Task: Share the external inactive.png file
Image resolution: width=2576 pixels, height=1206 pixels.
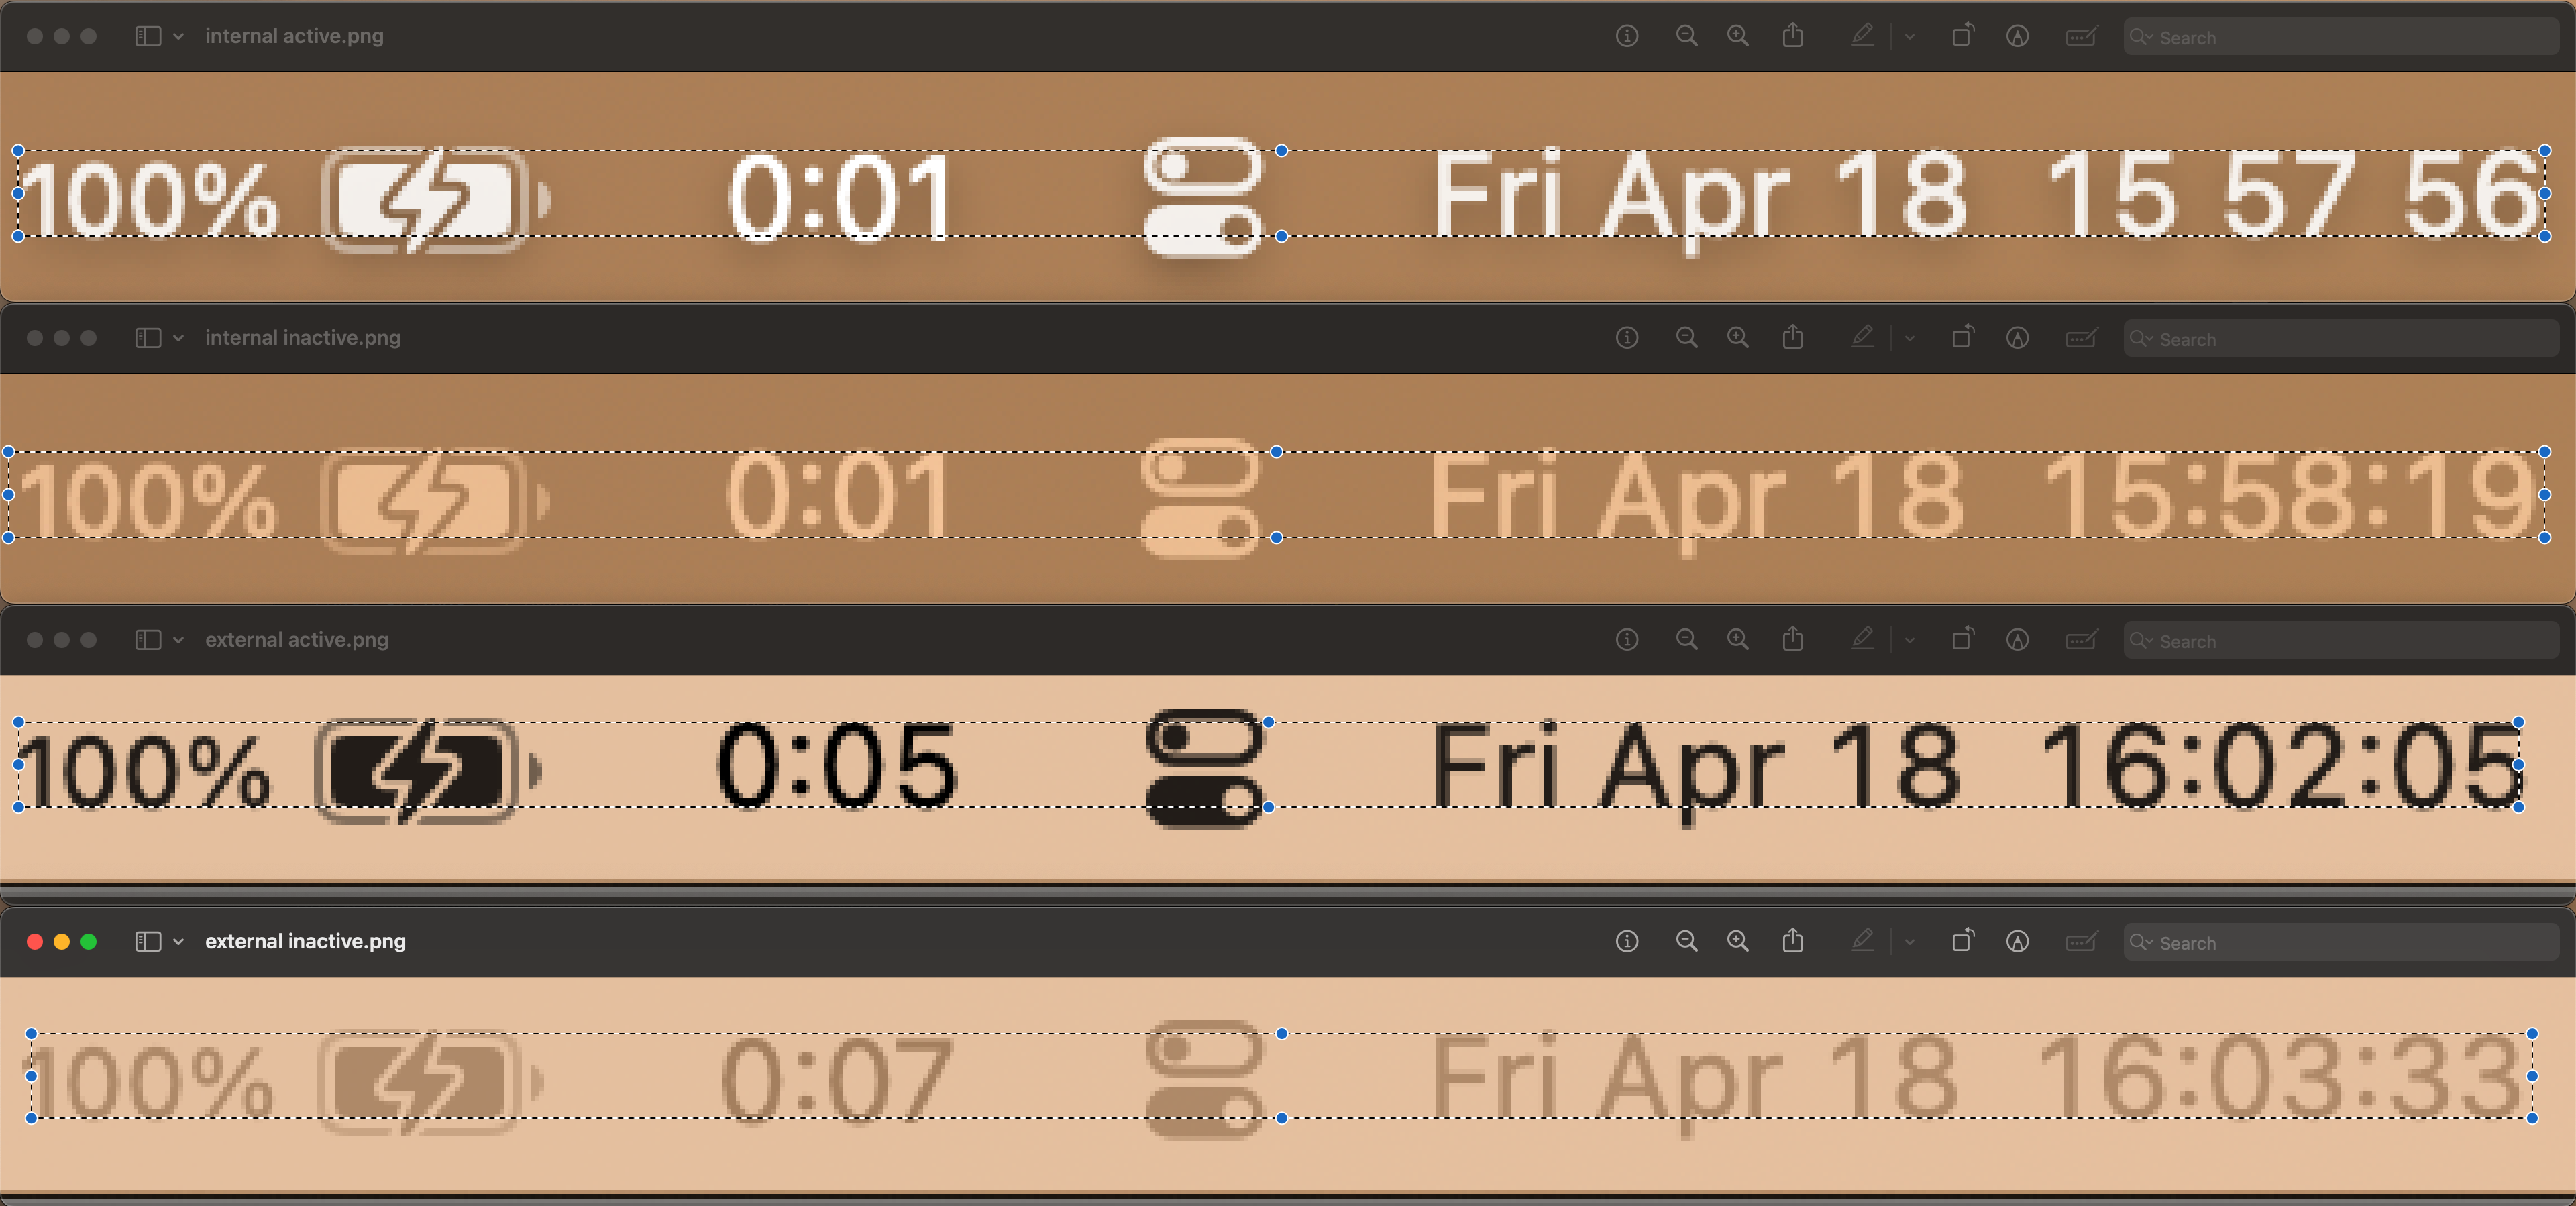Action: pos(1793,940)
